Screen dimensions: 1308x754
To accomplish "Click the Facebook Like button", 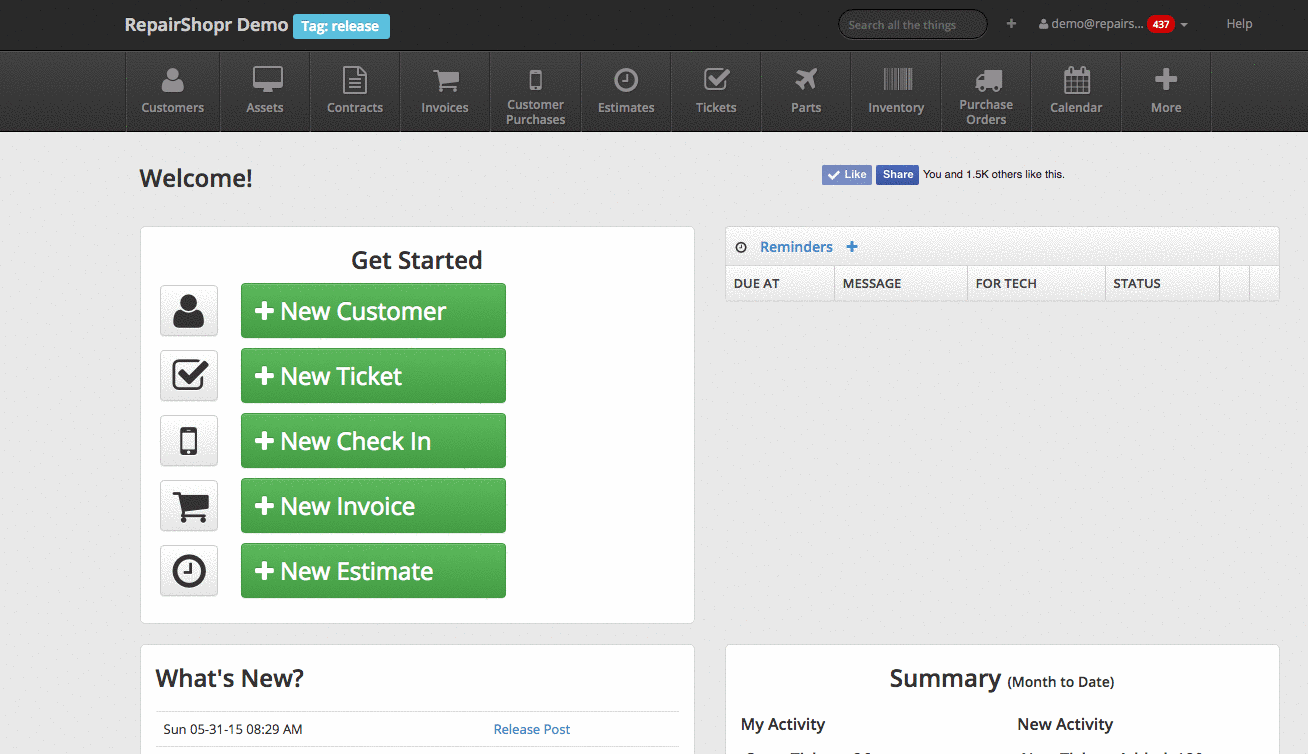I will tap(847, 175).
